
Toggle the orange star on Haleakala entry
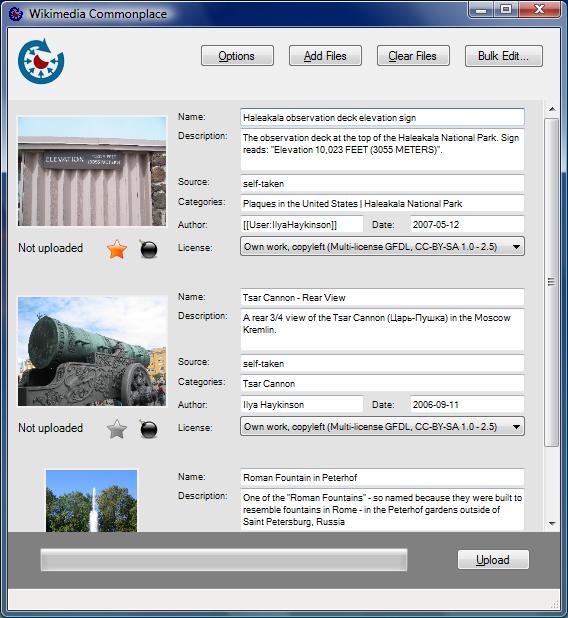click(117, 249)
